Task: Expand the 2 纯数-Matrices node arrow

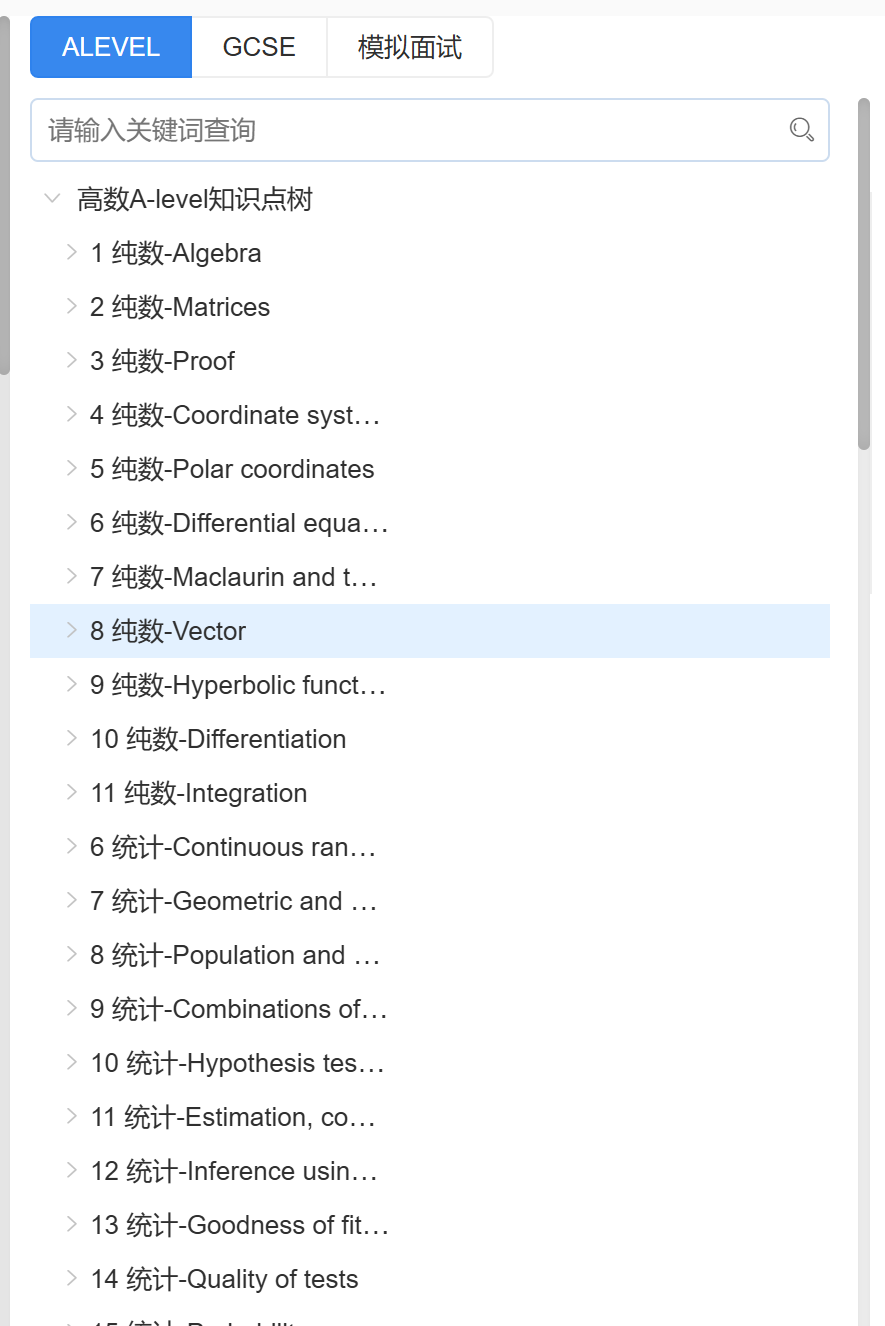Action: [x=72, y=306]
